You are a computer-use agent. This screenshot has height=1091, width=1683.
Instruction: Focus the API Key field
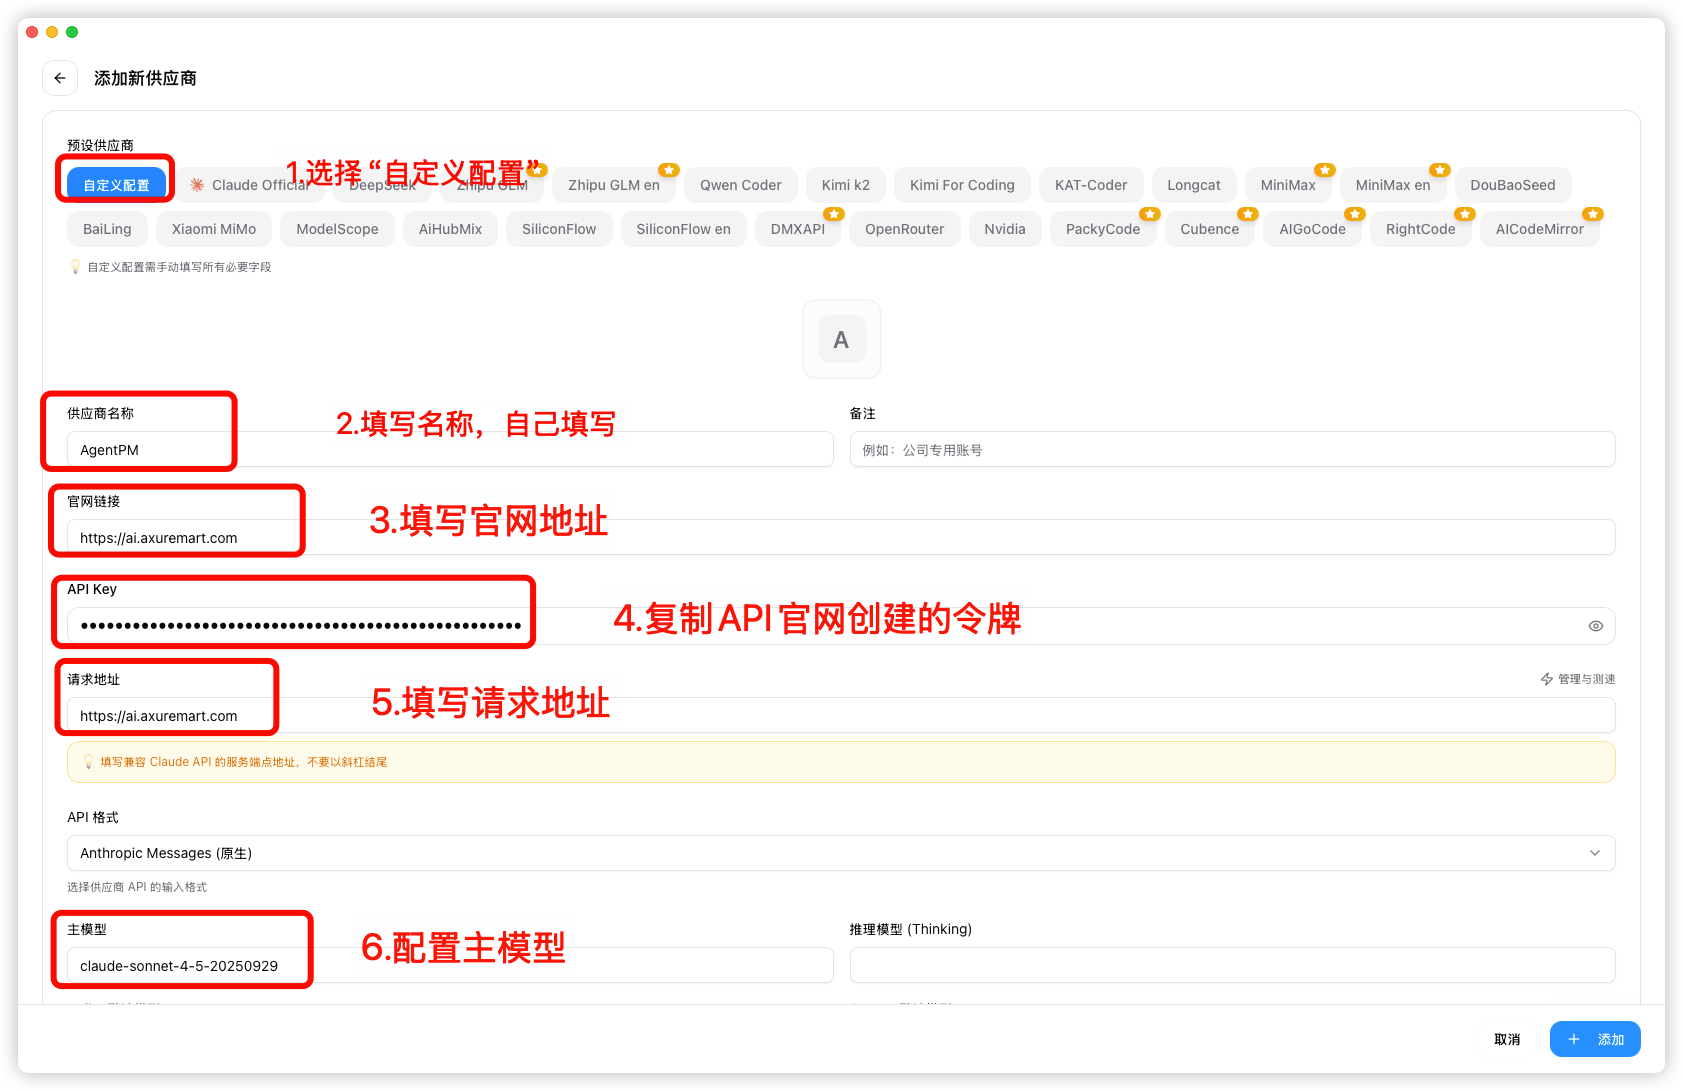click(x=841, y=626)
